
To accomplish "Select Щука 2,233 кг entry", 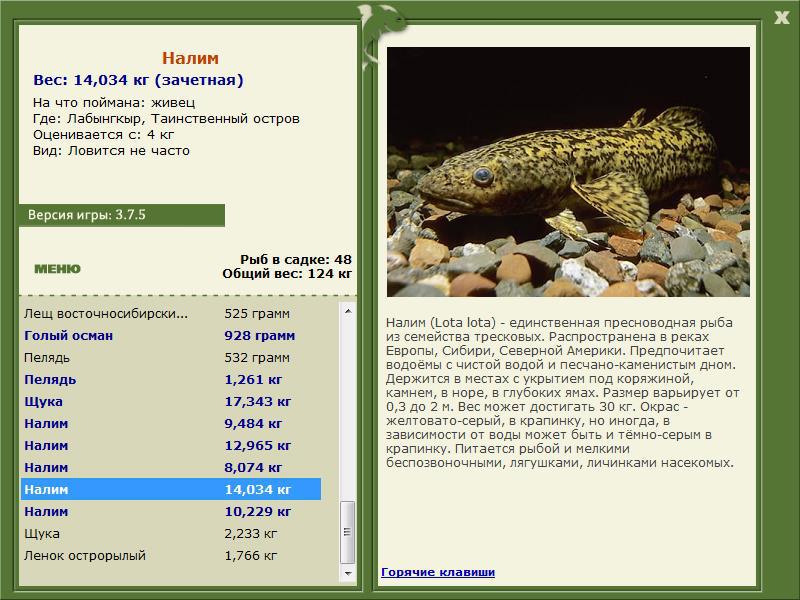I will point(171,533).
